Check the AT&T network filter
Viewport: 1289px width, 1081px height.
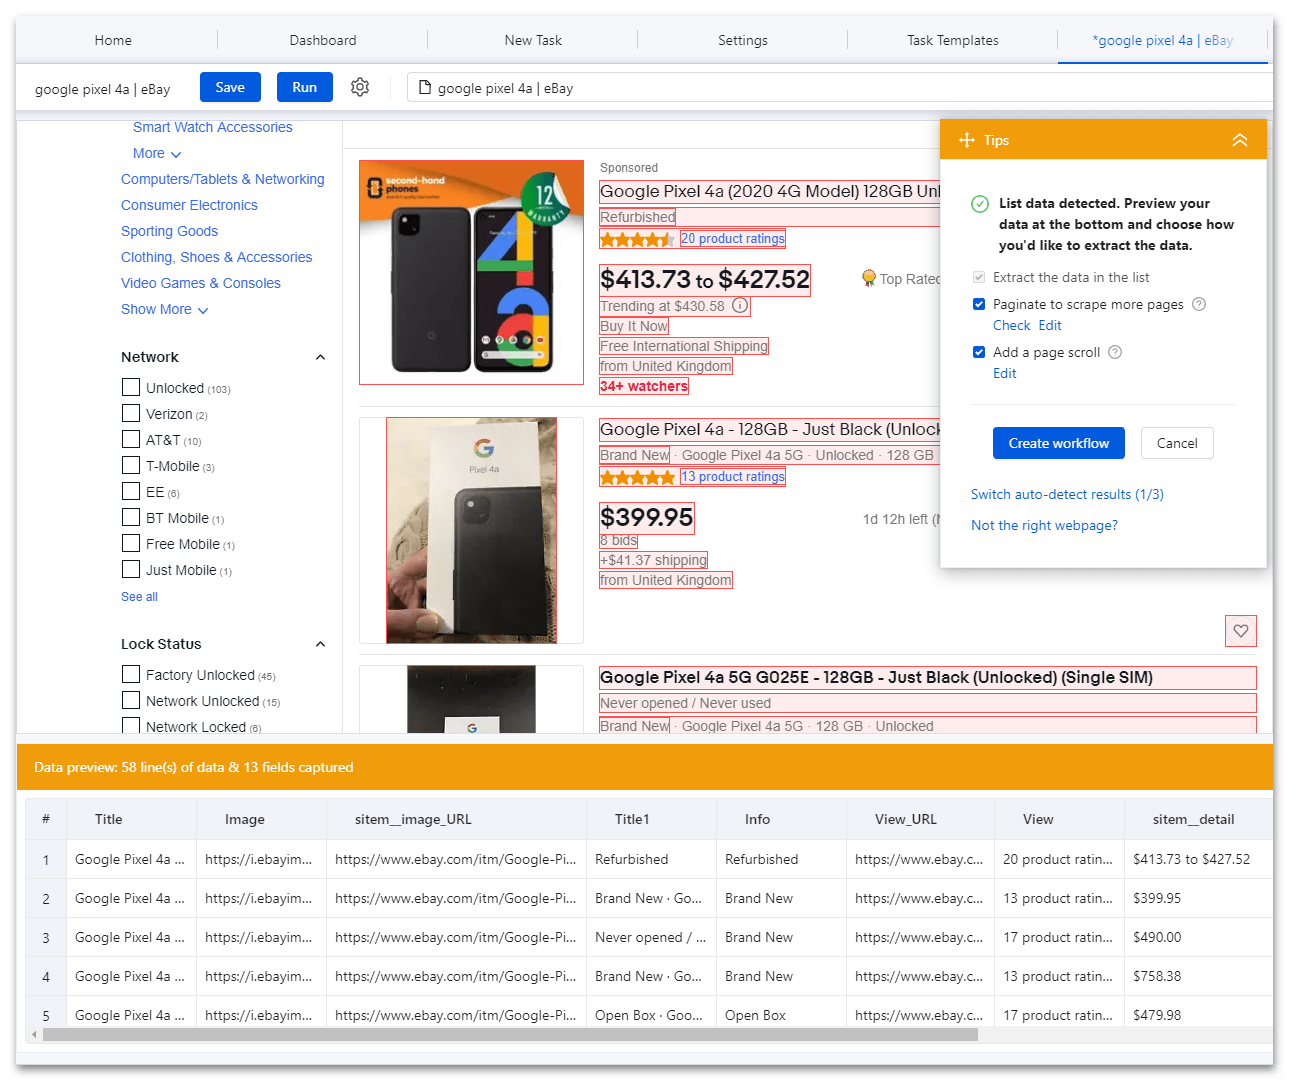131,439
